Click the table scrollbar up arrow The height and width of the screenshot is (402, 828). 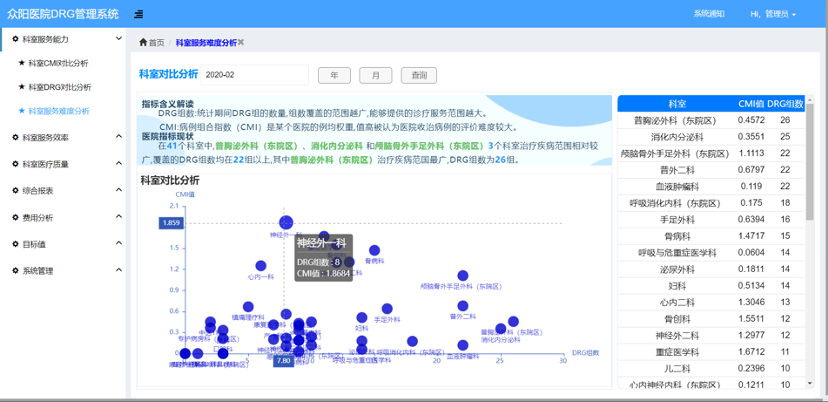[810, 99]
